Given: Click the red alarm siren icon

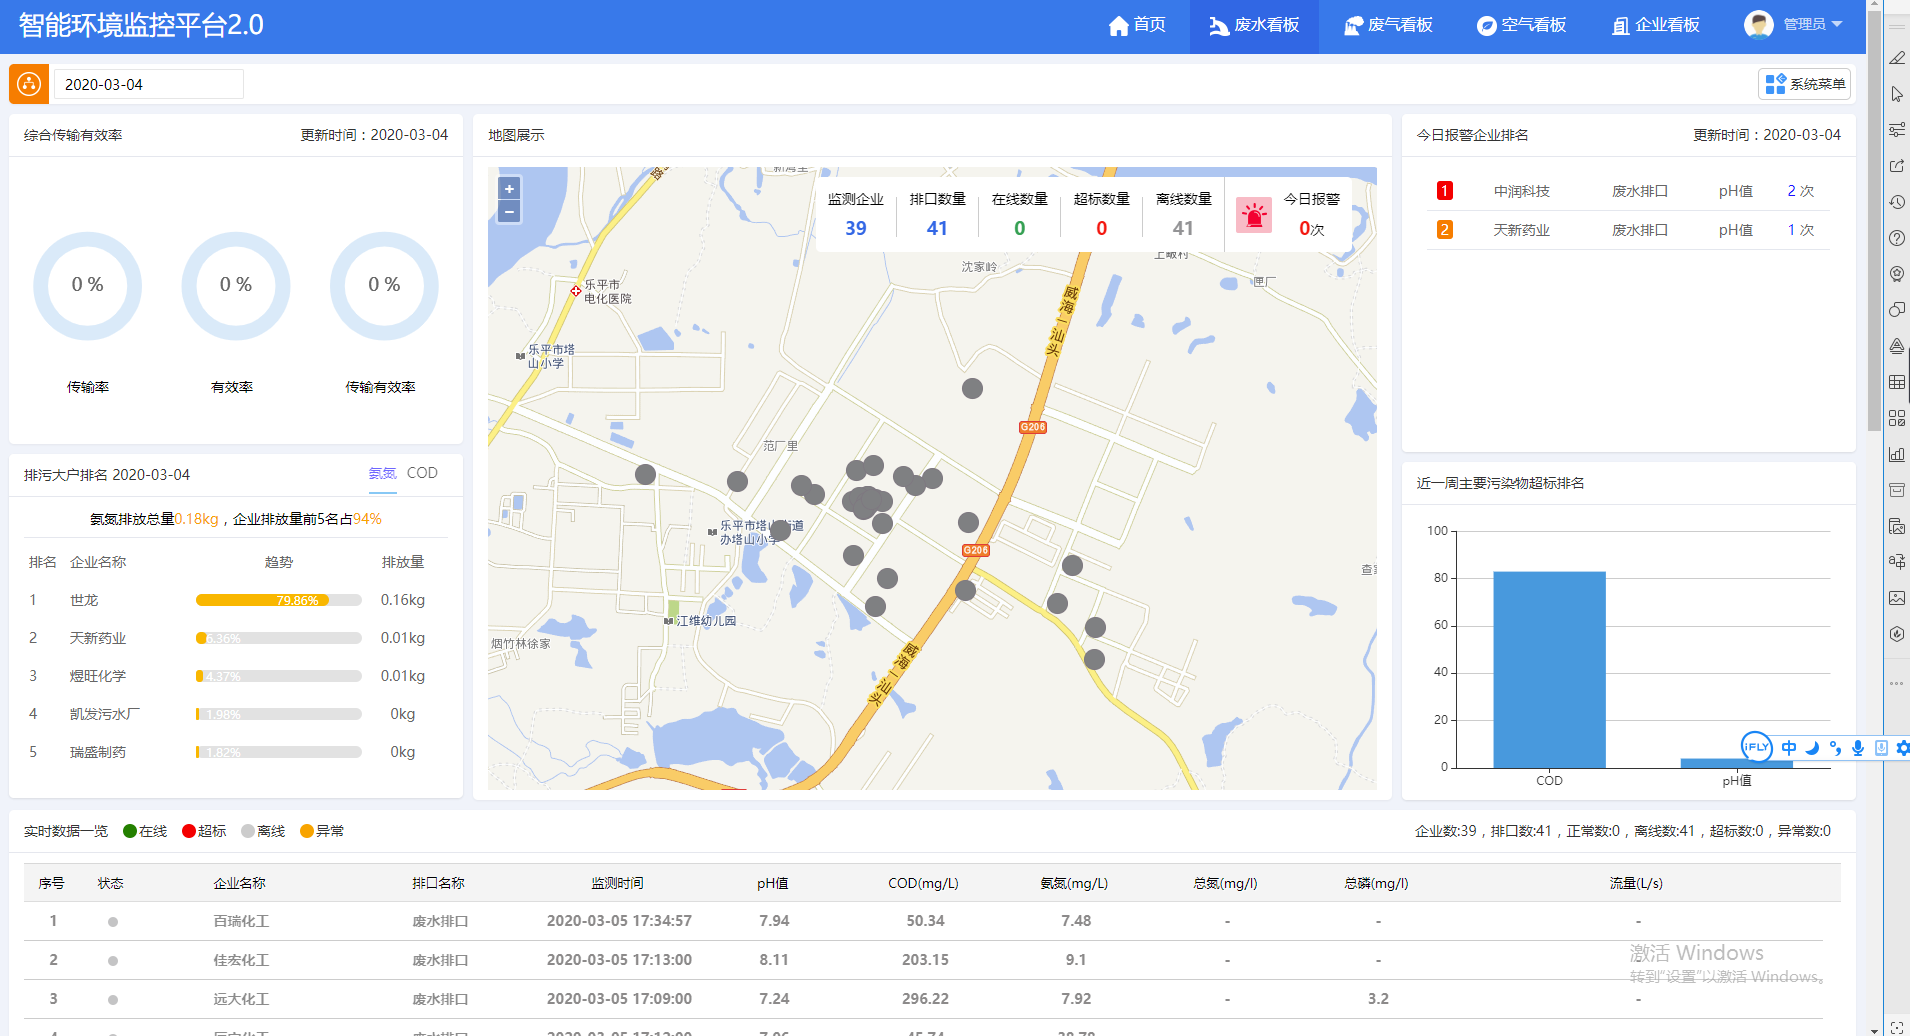Looking at the screenshot, I should click(x=1253, y=215).
